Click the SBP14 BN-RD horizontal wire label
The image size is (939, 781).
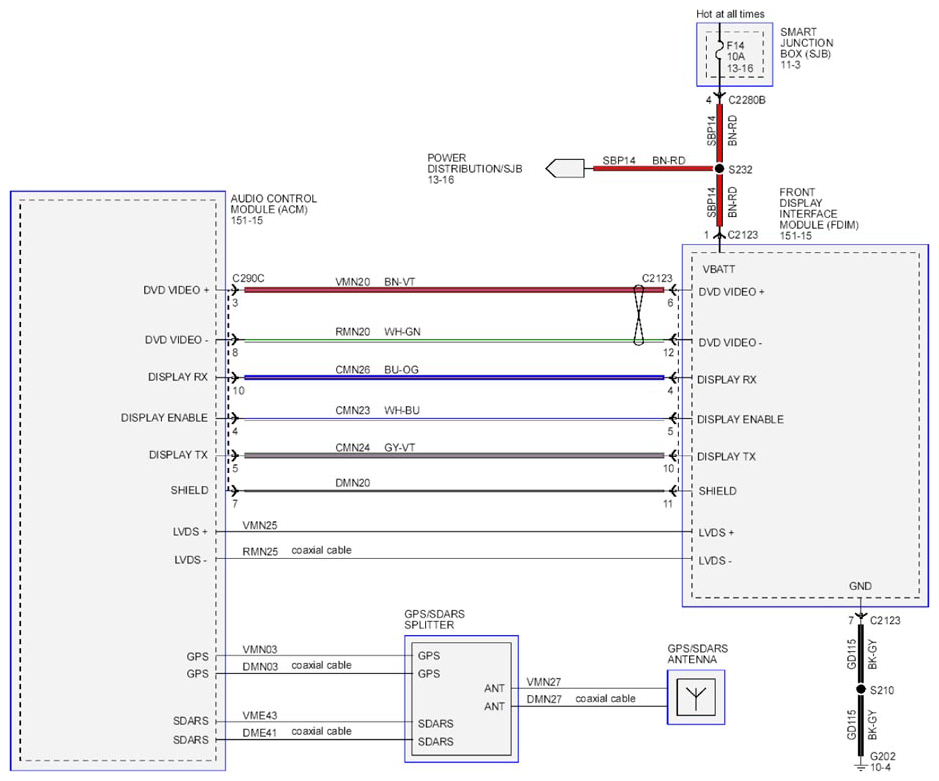644,161
